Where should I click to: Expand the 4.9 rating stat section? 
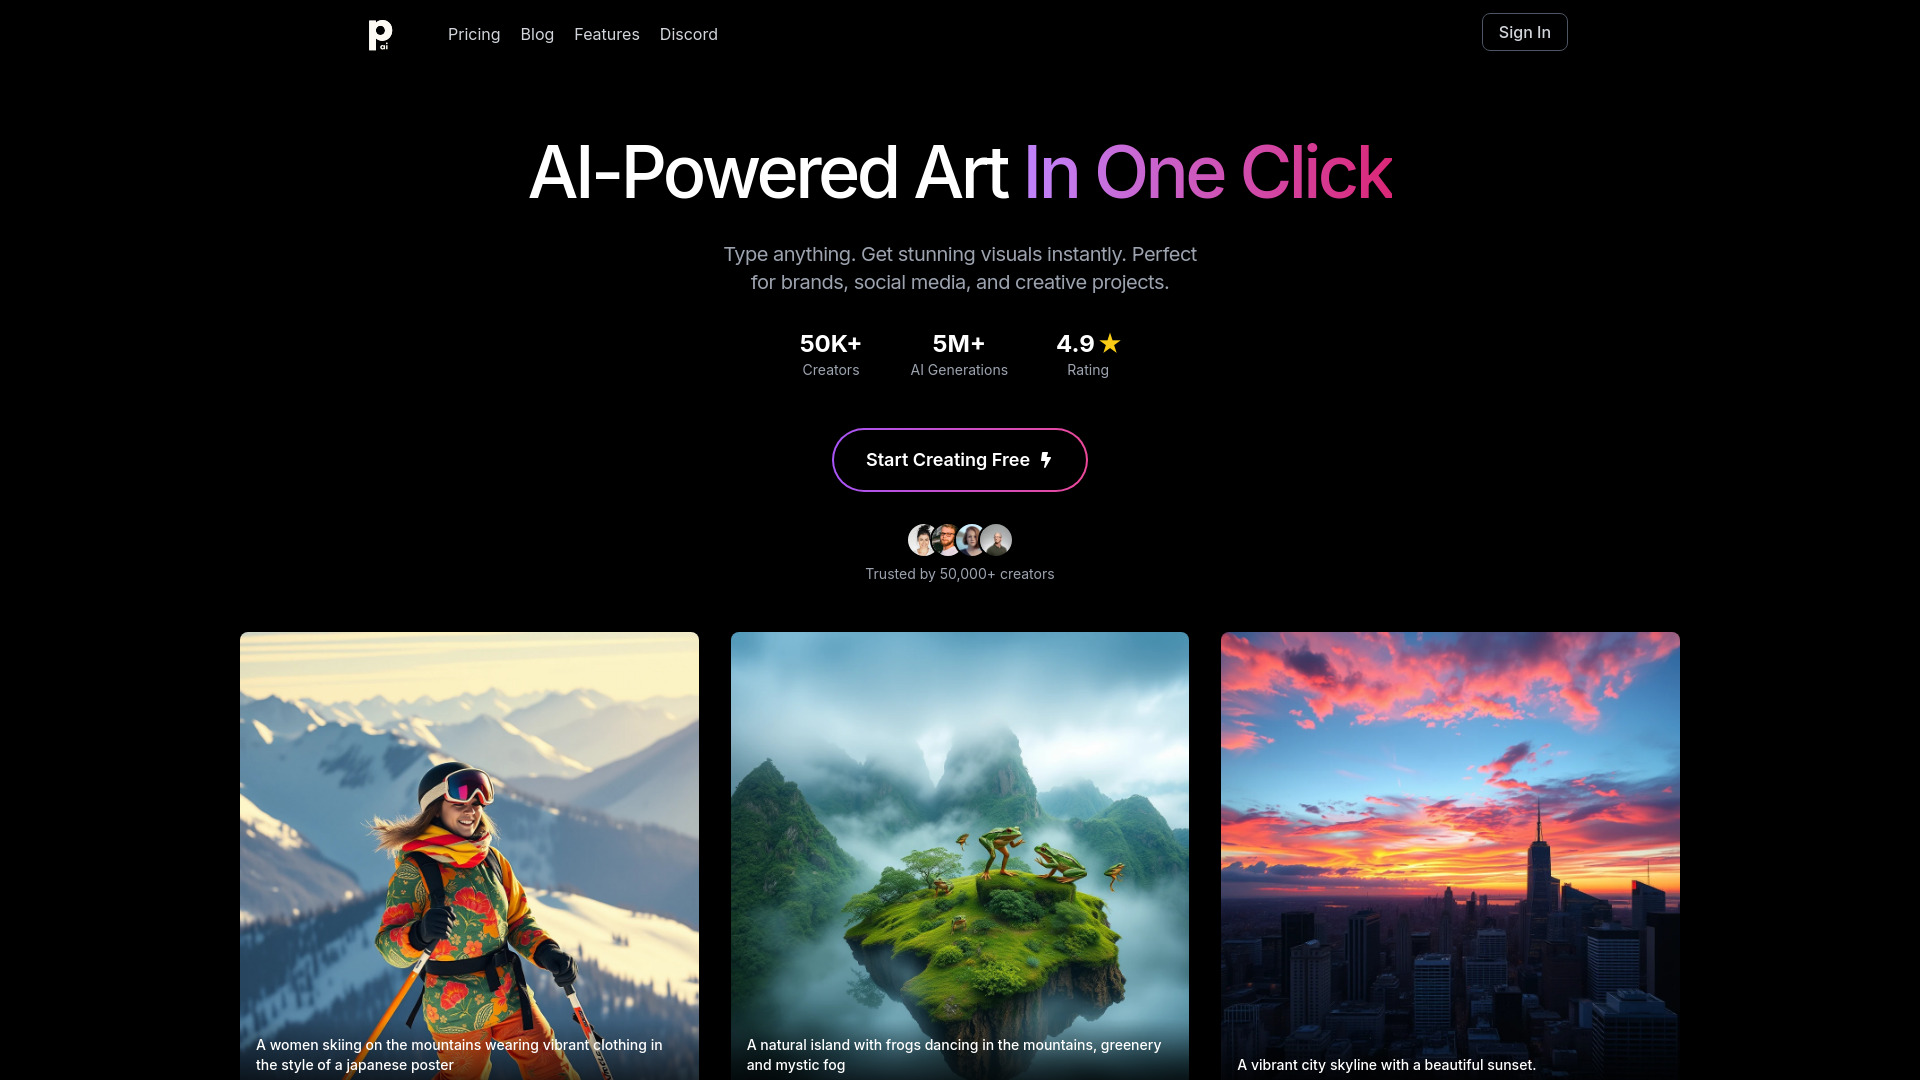click(x=1088, y=352)
